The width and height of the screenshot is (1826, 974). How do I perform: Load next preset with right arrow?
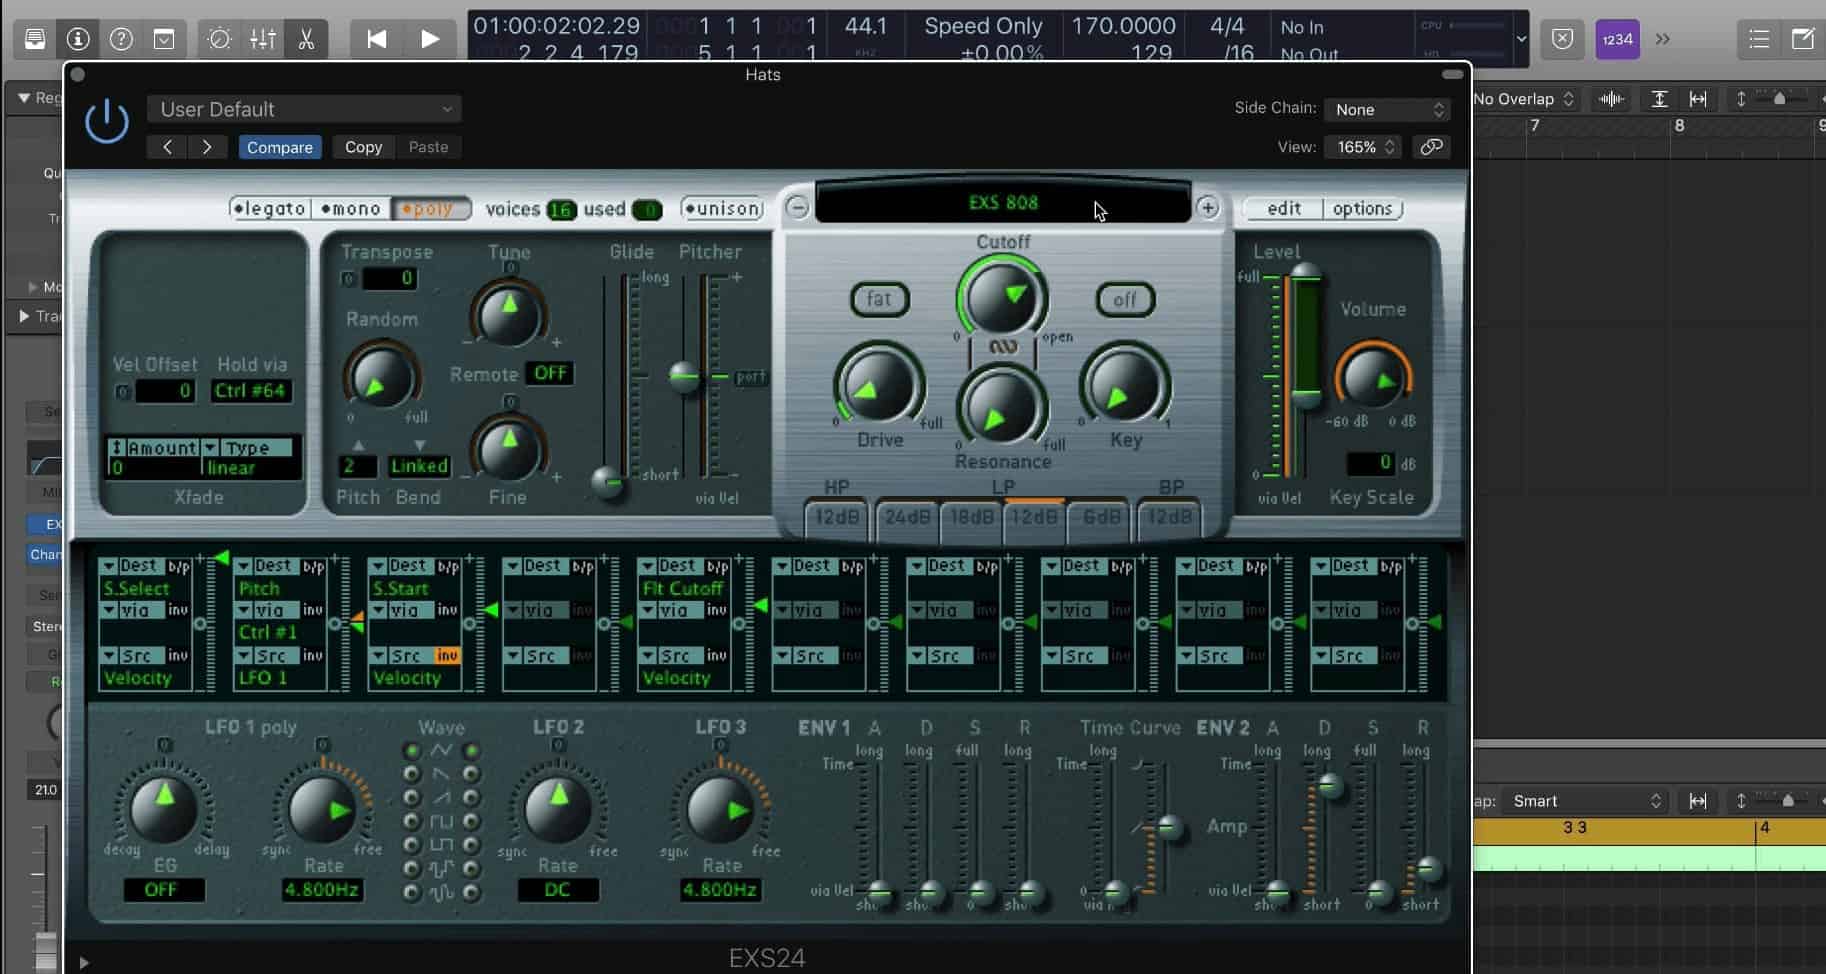(x=207, y=147)
